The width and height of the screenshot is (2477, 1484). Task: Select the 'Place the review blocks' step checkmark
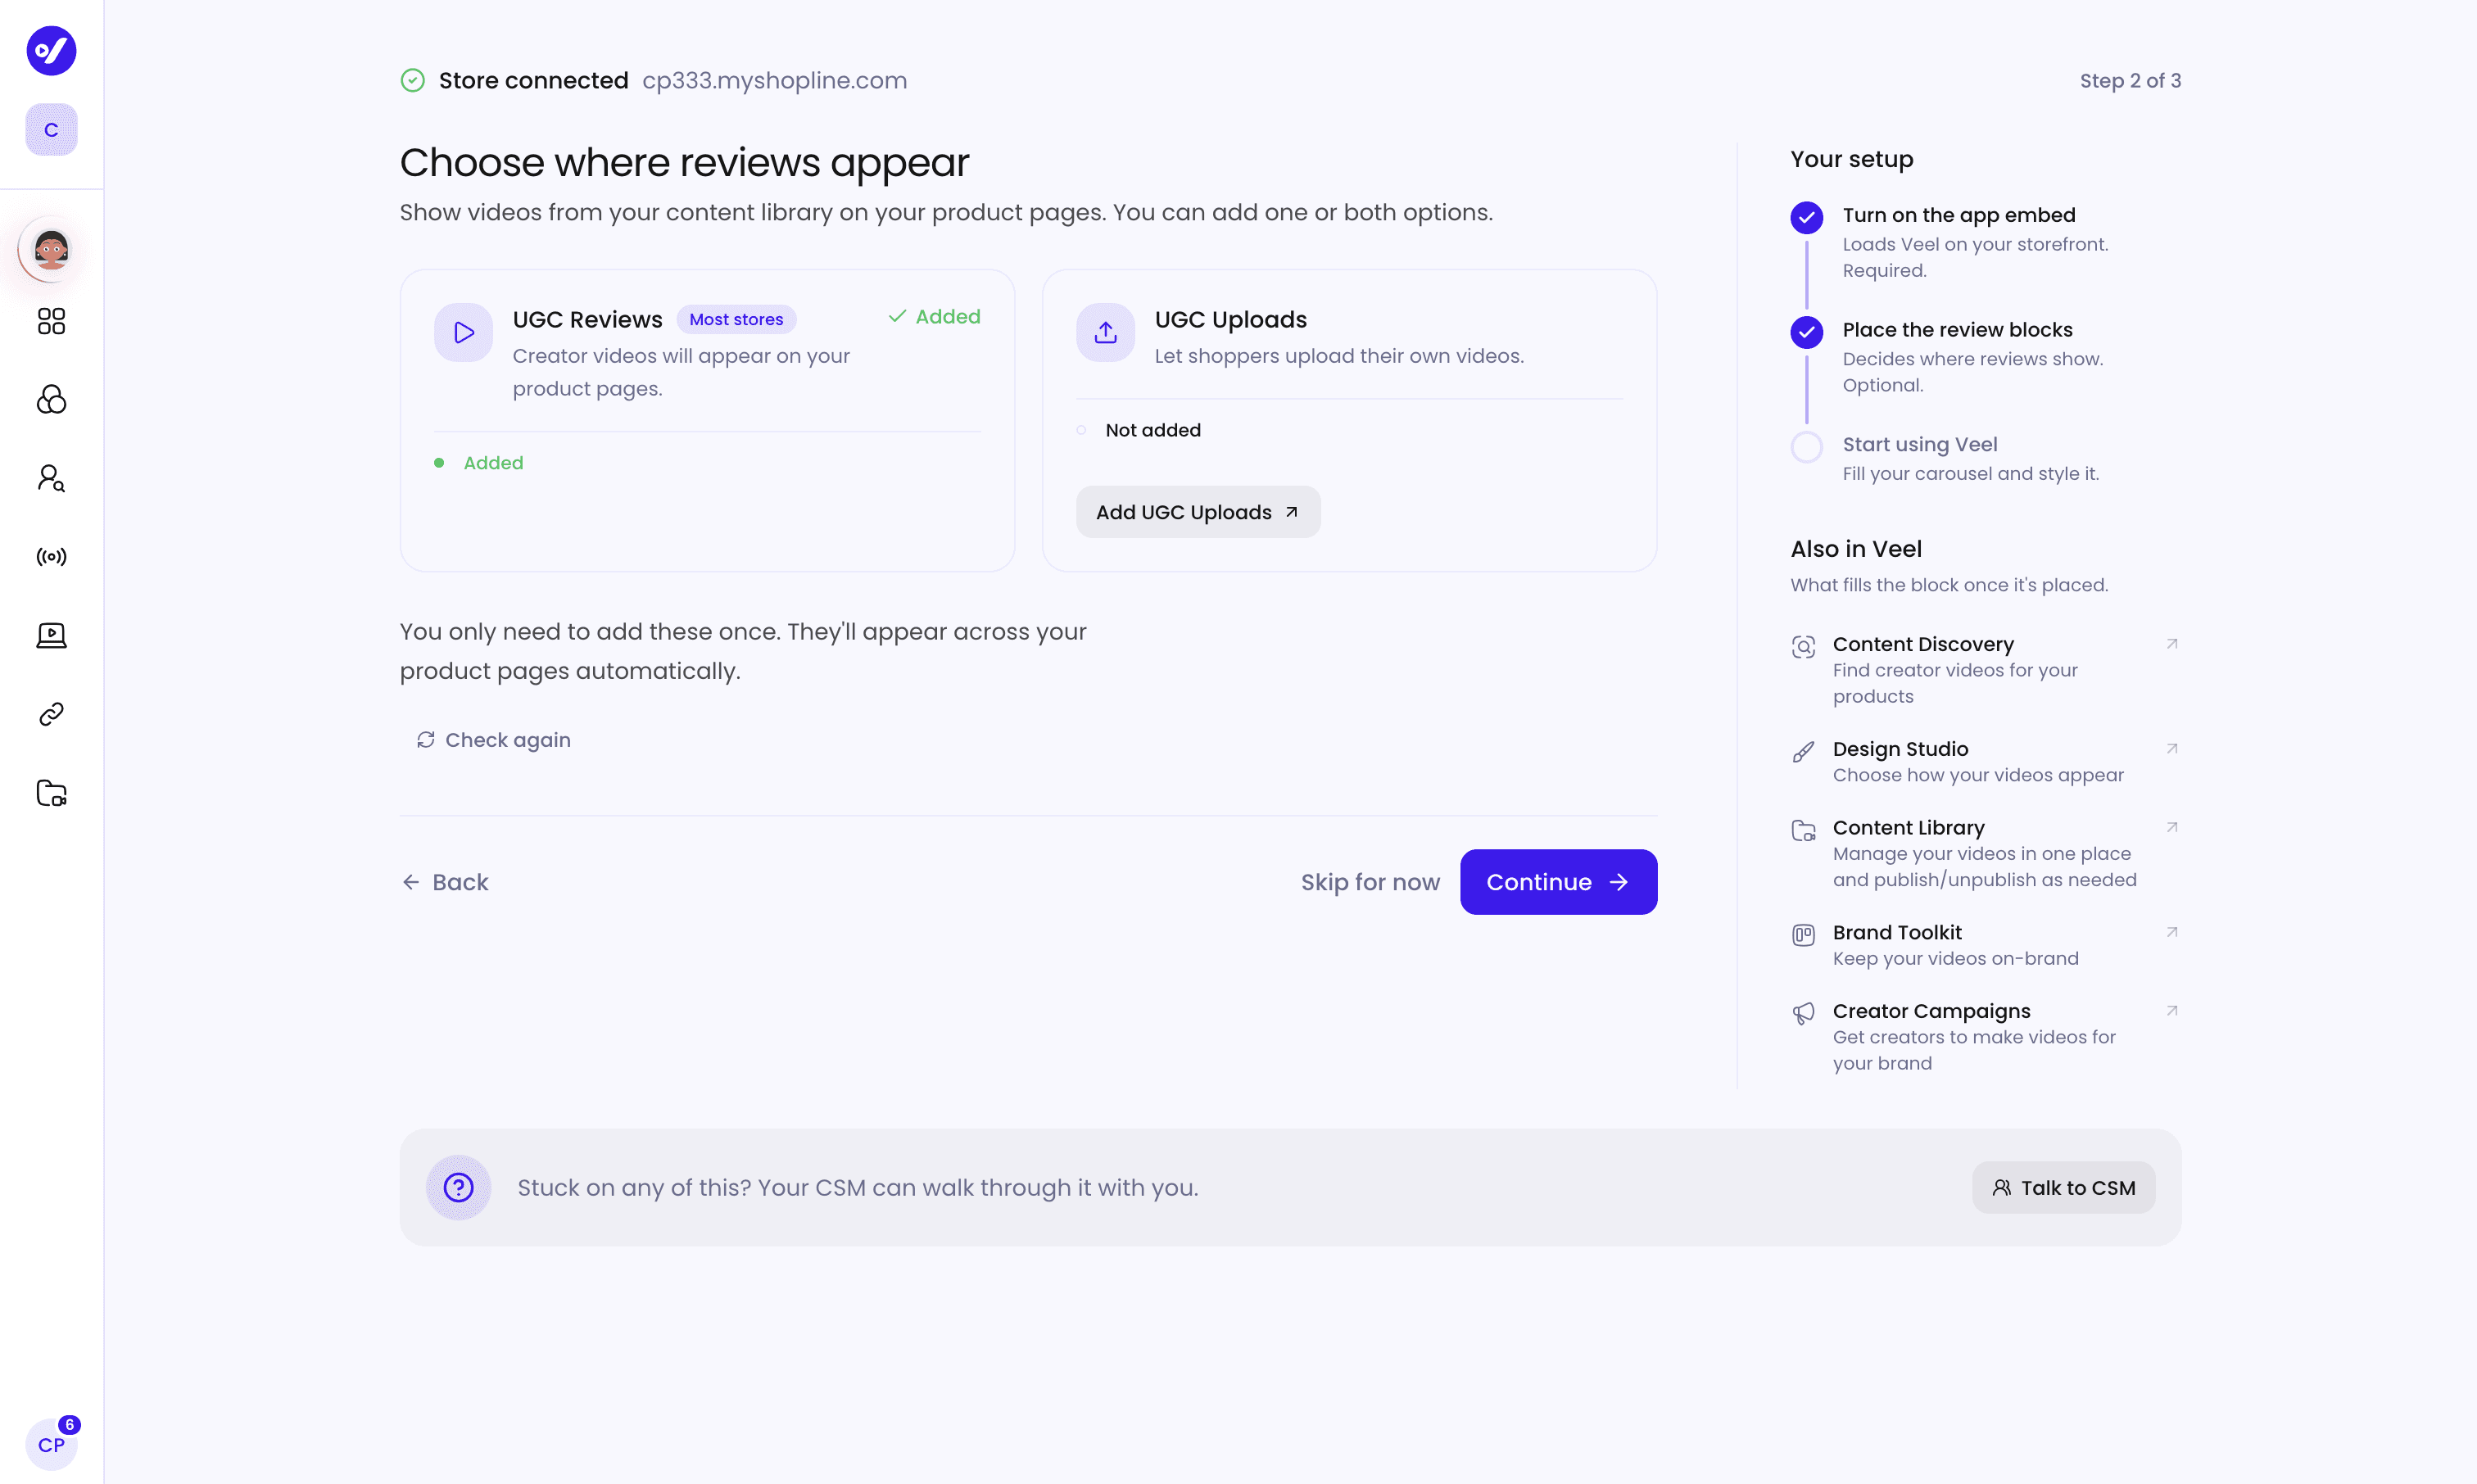pyautogui.click(x=1806, y=332)
